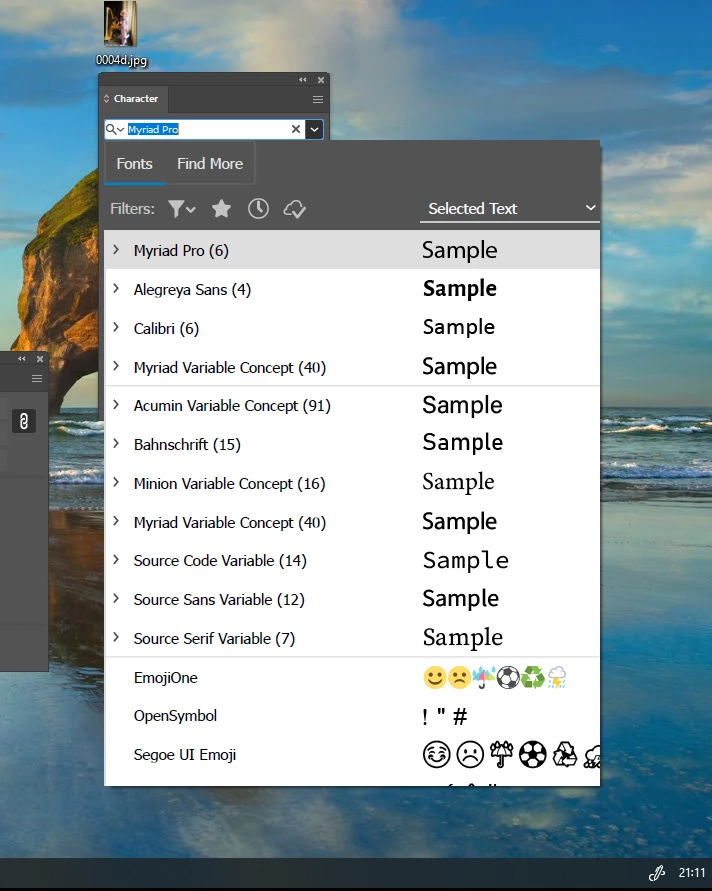Click the Alegreya Sans bold Sample preview

460,289
